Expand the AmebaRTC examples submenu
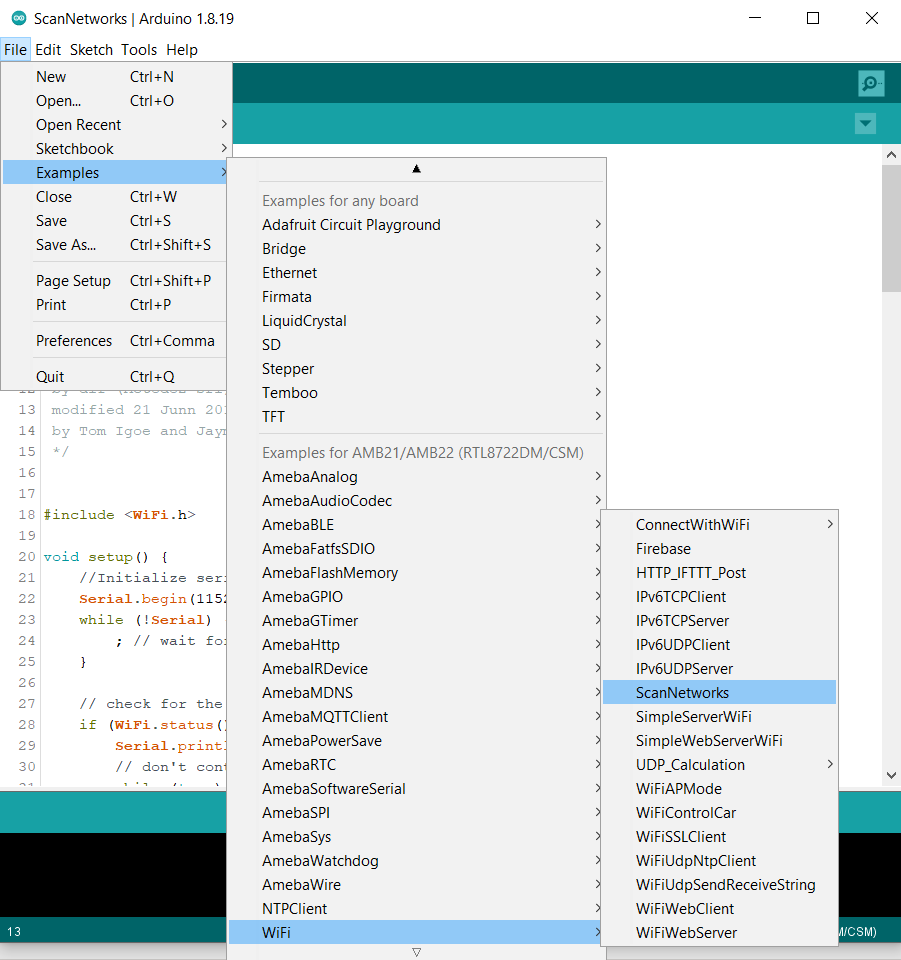This screenshot has width=901, height=960. tap(416, 765)
